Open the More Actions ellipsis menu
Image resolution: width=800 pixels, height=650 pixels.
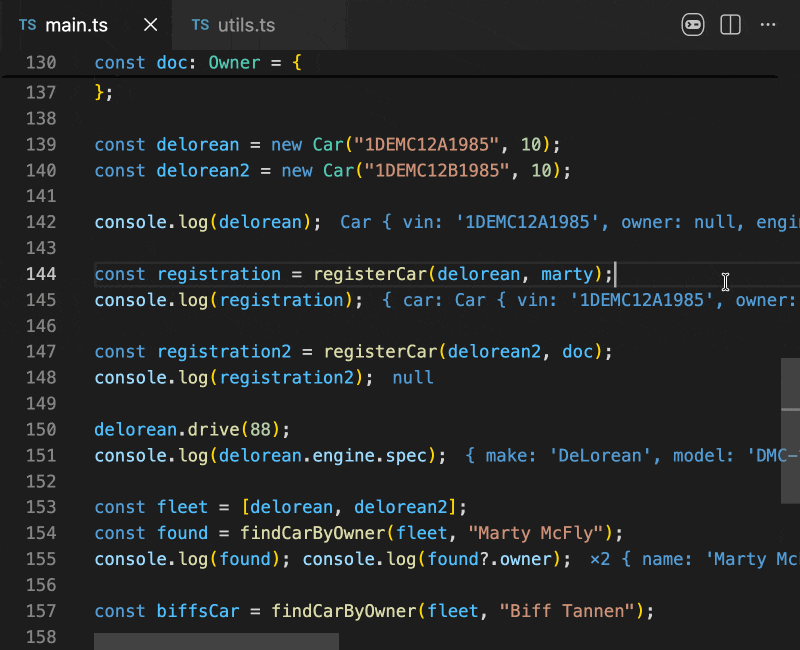767,24
